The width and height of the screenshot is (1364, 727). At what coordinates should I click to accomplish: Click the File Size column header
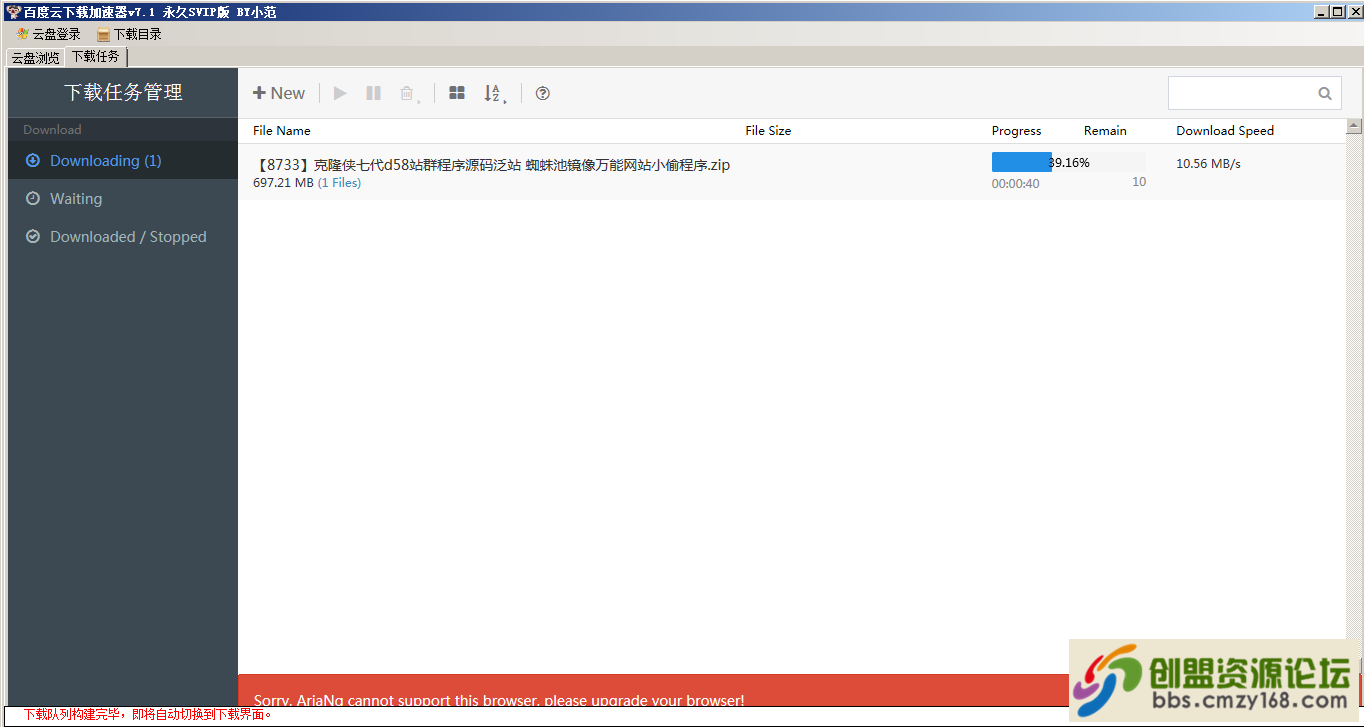(x=768, y=131)
